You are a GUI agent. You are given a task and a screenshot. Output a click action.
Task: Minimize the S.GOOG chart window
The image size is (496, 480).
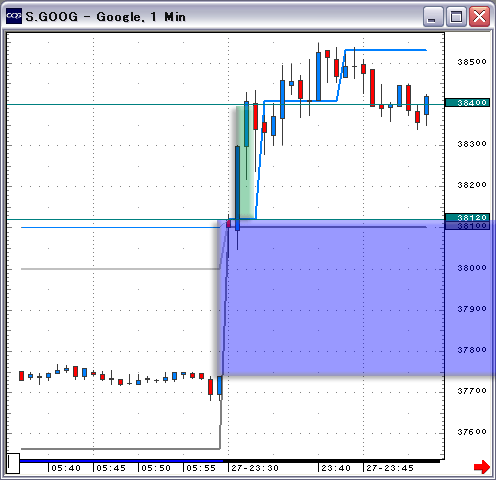pyautogui.click(x=432, y=16)
